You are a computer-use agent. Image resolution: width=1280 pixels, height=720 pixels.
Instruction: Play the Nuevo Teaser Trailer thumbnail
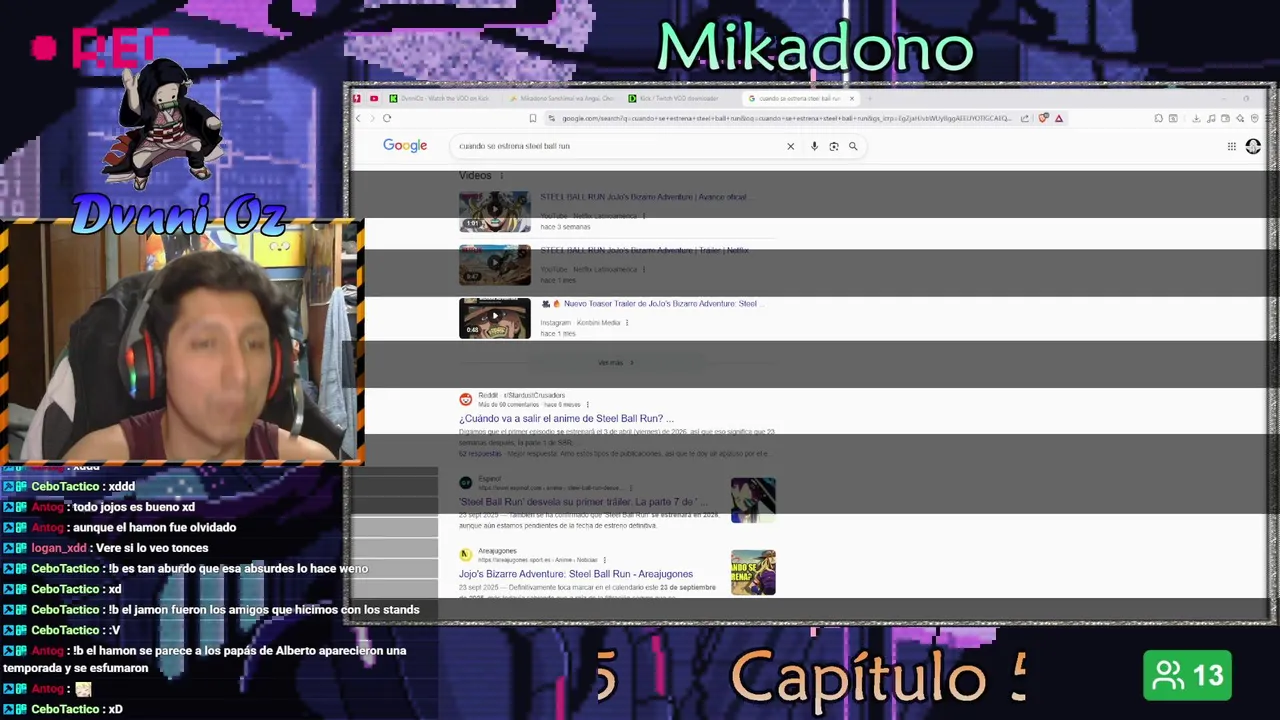point(495,318)
